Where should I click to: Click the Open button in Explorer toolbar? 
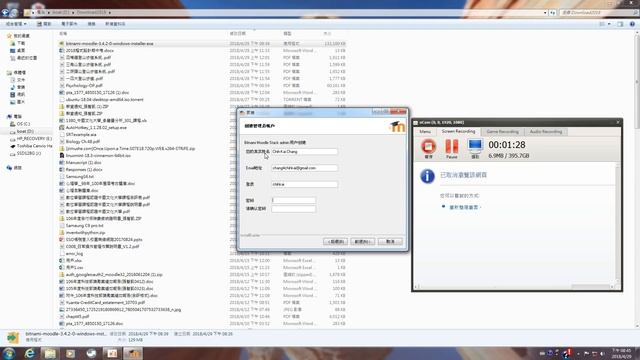click(x=44, y=24)
